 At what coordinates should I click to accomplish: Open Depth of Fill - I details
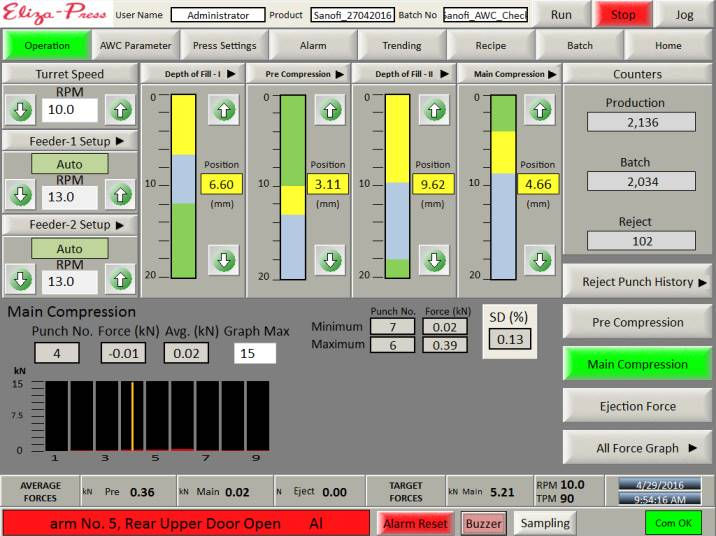193,74
